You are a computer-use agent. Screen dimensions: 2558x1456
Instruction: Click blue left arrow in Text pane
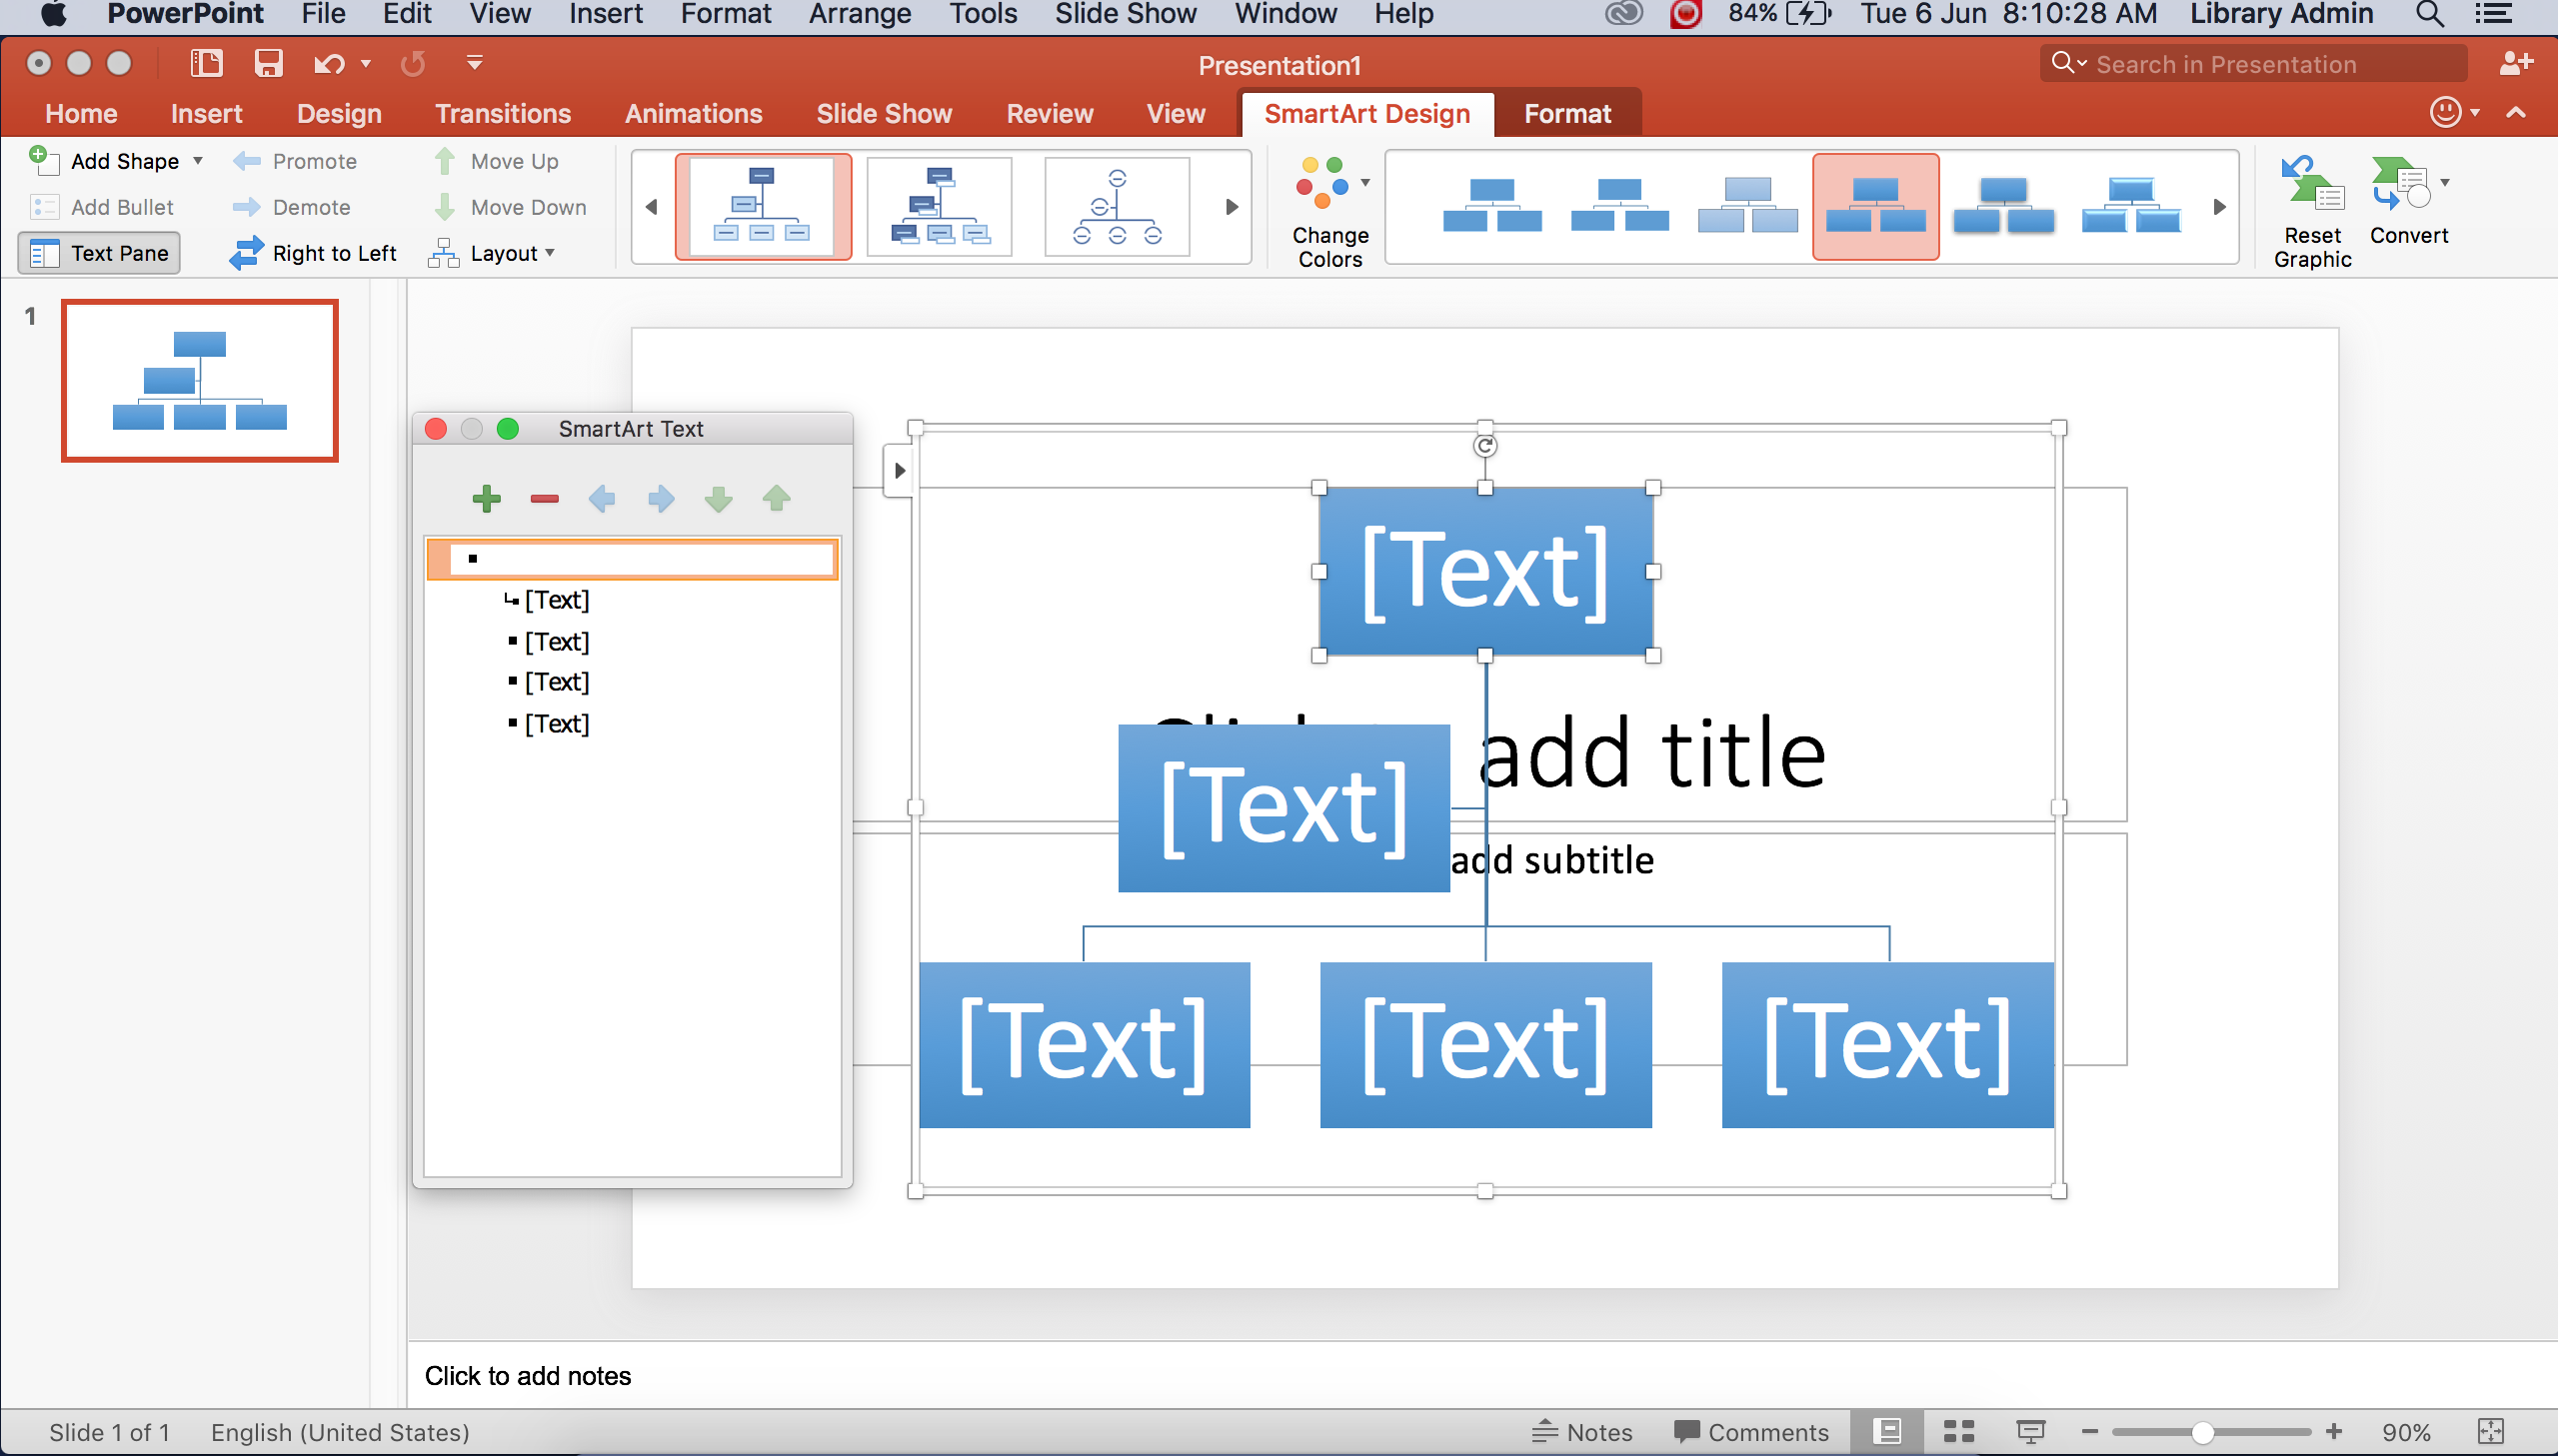tap(602, 498)
